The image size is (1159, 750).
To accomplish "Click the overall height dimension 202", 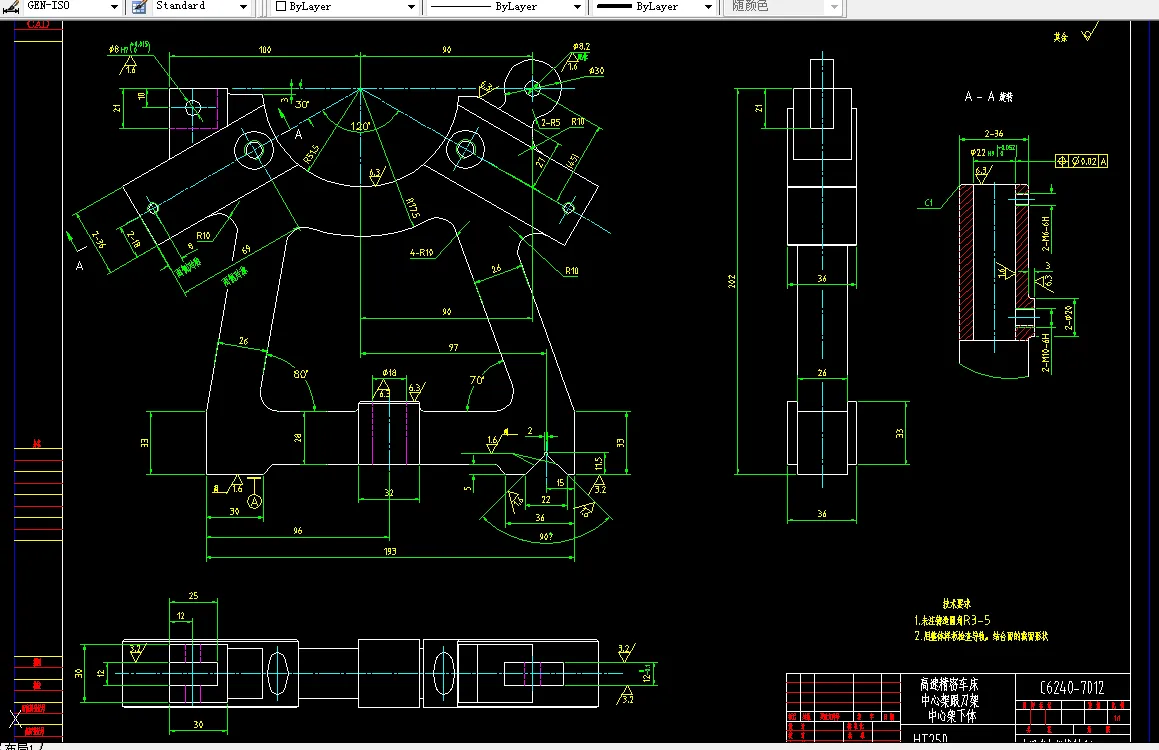I will pos(731,282).
